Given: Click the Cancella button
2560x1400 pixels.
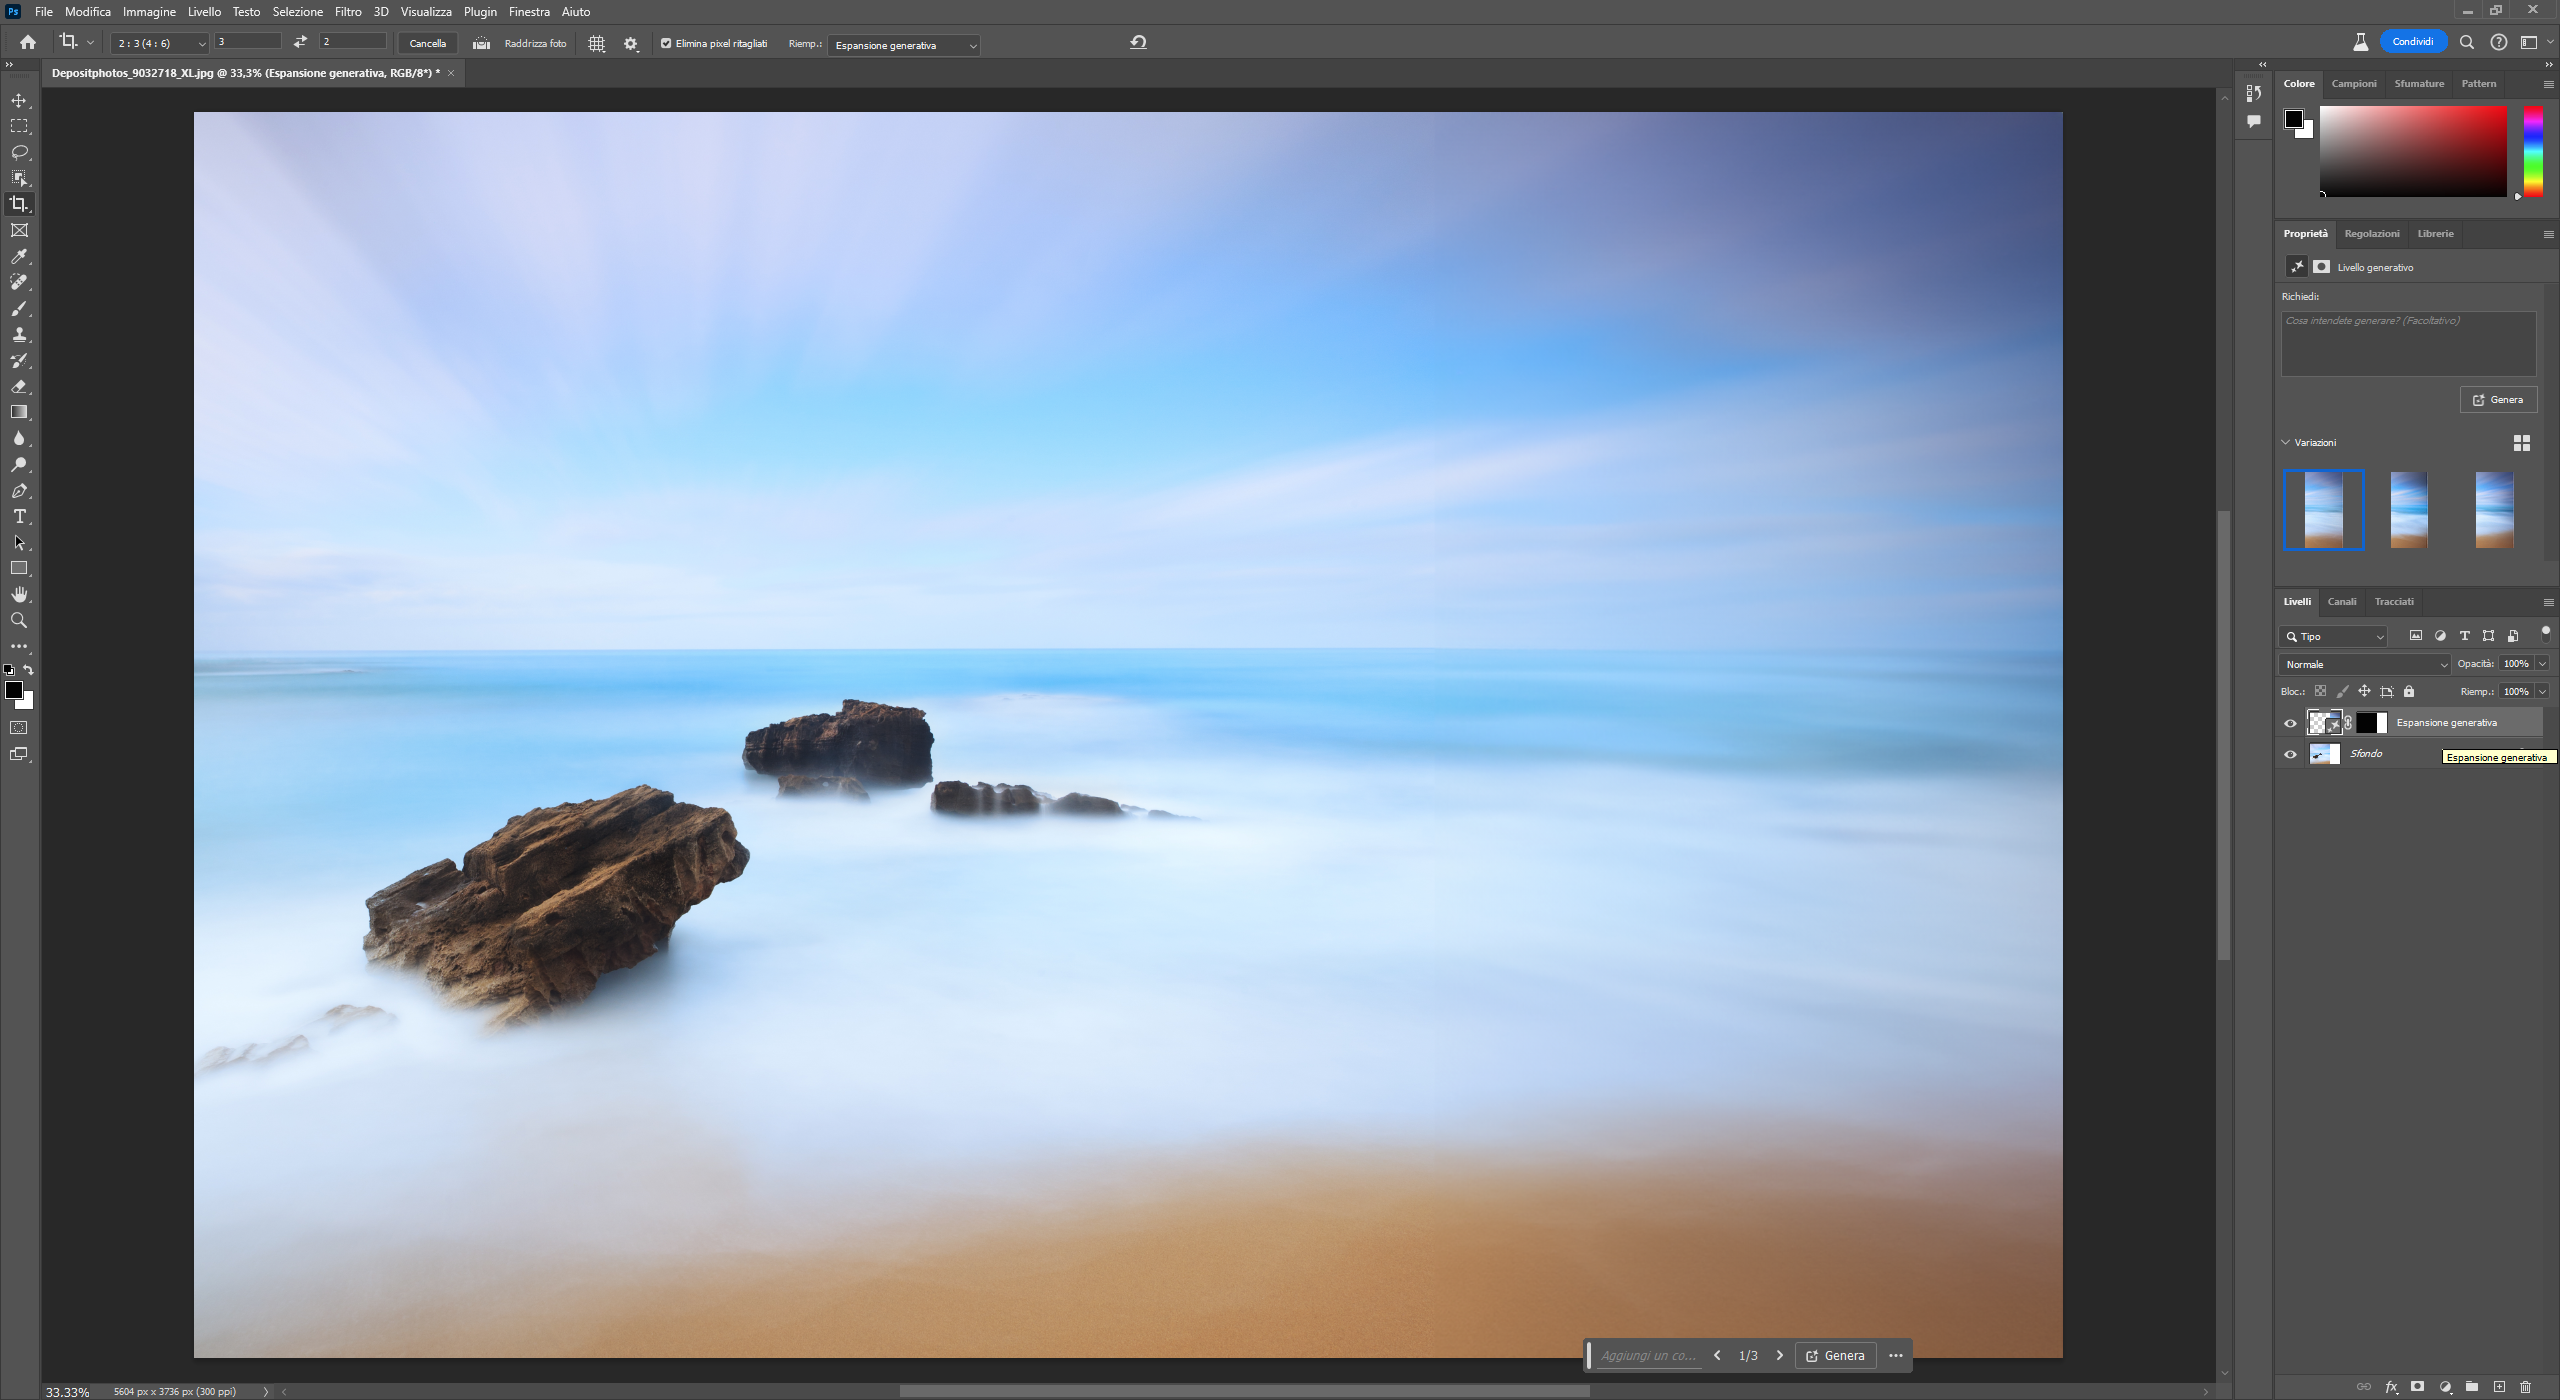Looking at the screenshot, I should pyautogui.click(x=427, y=44).
